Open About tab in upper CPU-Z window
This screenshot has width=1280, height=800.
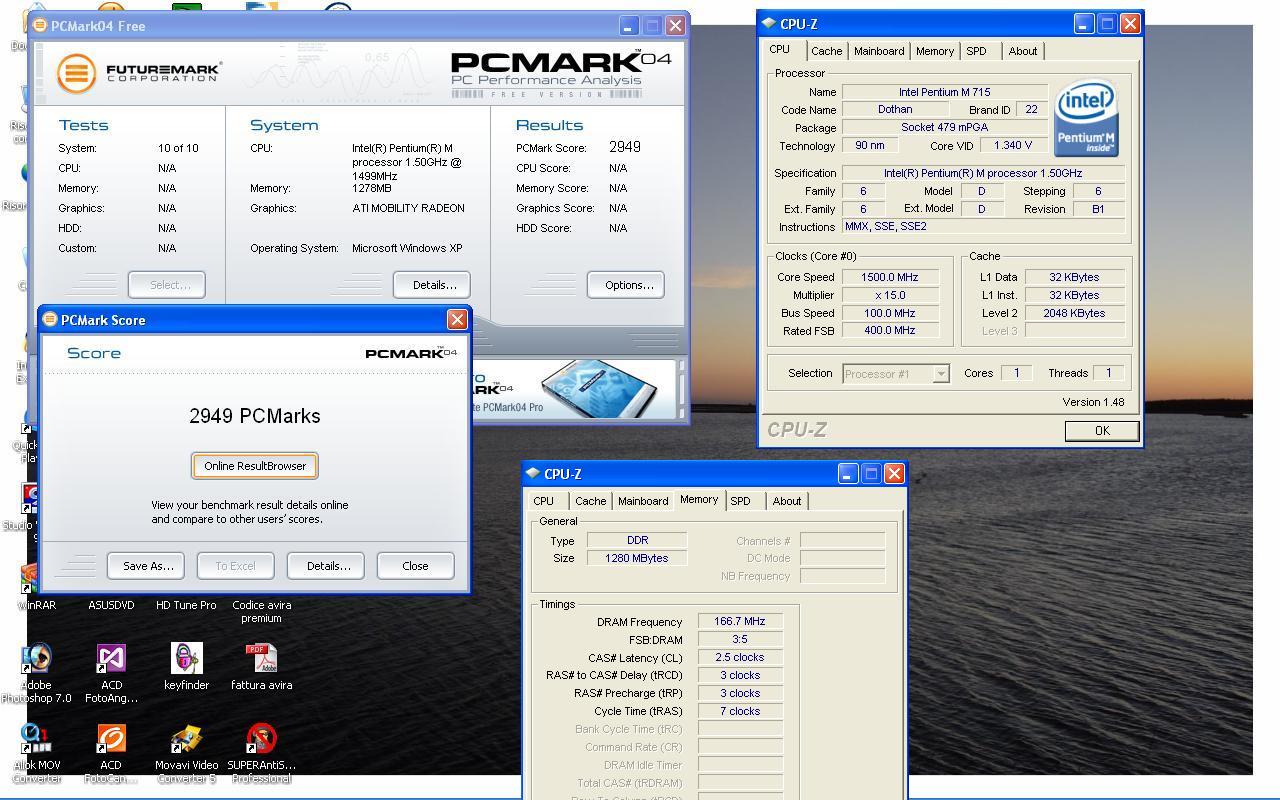(x=1023, y=51)
